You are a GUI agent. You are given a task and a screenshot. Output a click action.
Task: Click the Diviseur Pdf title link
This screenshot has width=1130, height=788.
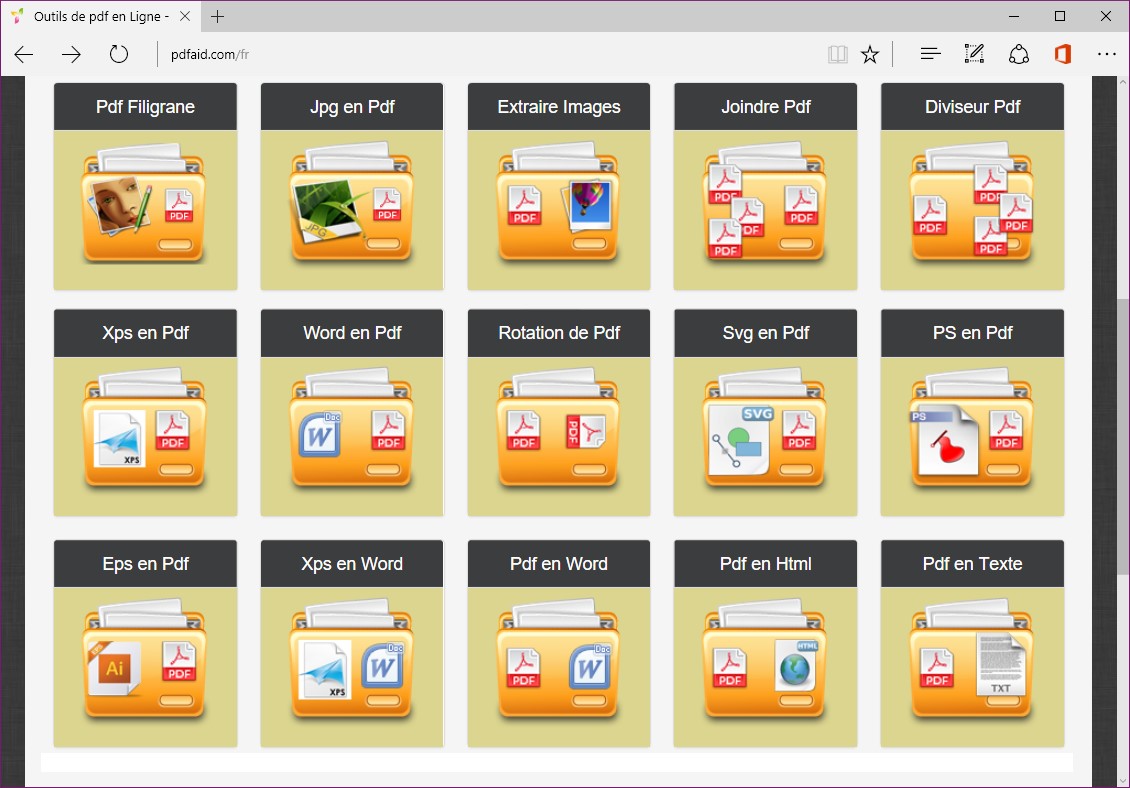point(972,107)
